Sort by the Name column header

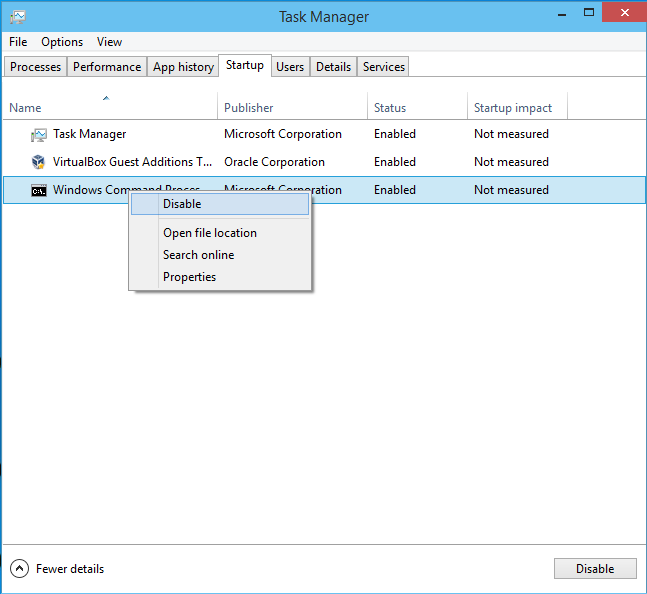(x=110, y=106)
